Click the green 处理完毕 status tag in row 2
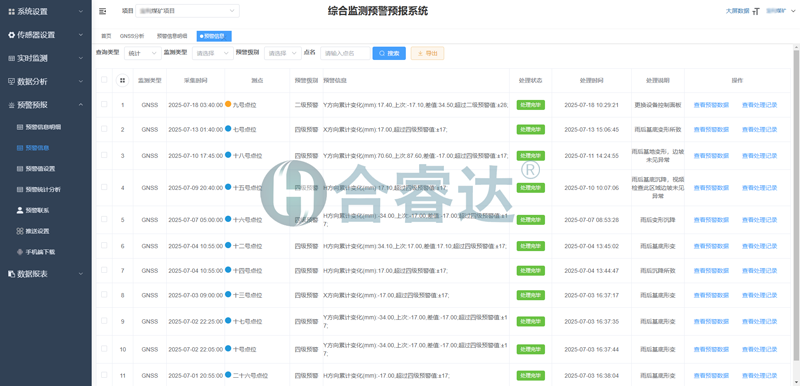Image resolution: width=800 pixels, height=386 pixels. 531,130
